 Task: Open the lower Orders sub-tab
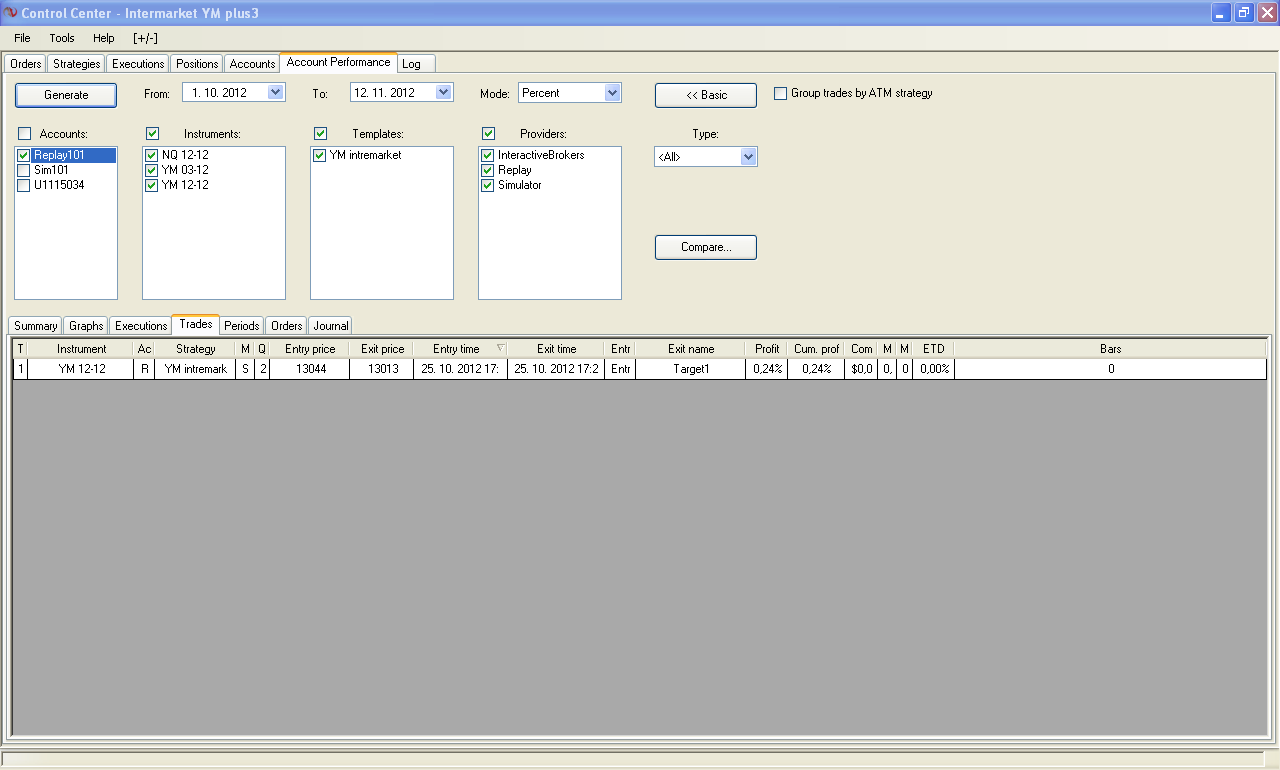(287, 326)
